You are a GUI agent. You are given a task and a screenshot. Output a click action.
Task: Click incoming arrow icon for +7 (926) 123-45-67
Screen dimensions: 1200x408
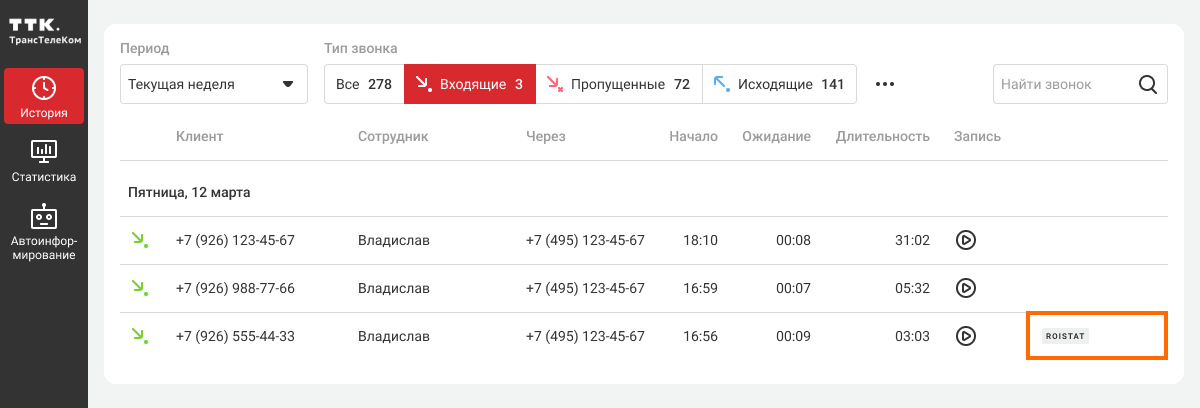[x=139, y=240]
